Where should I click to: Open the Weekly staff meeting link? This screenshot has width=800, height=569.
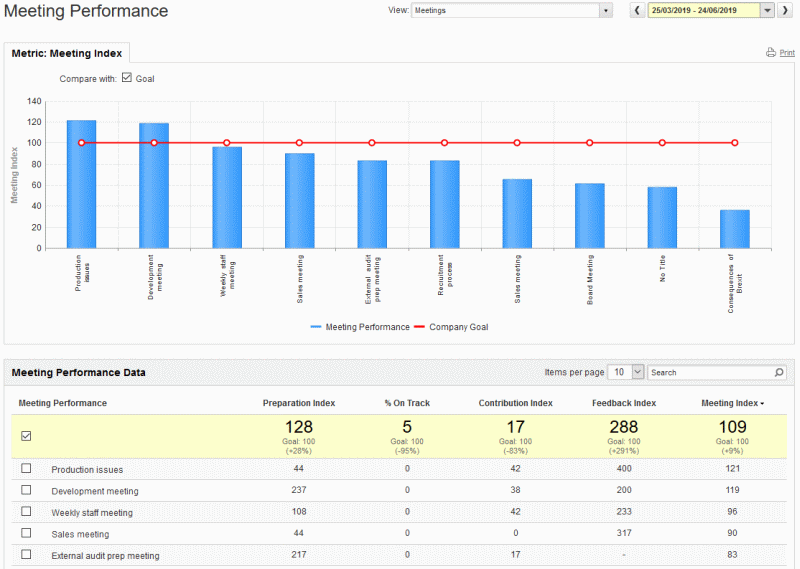[92, 512]
